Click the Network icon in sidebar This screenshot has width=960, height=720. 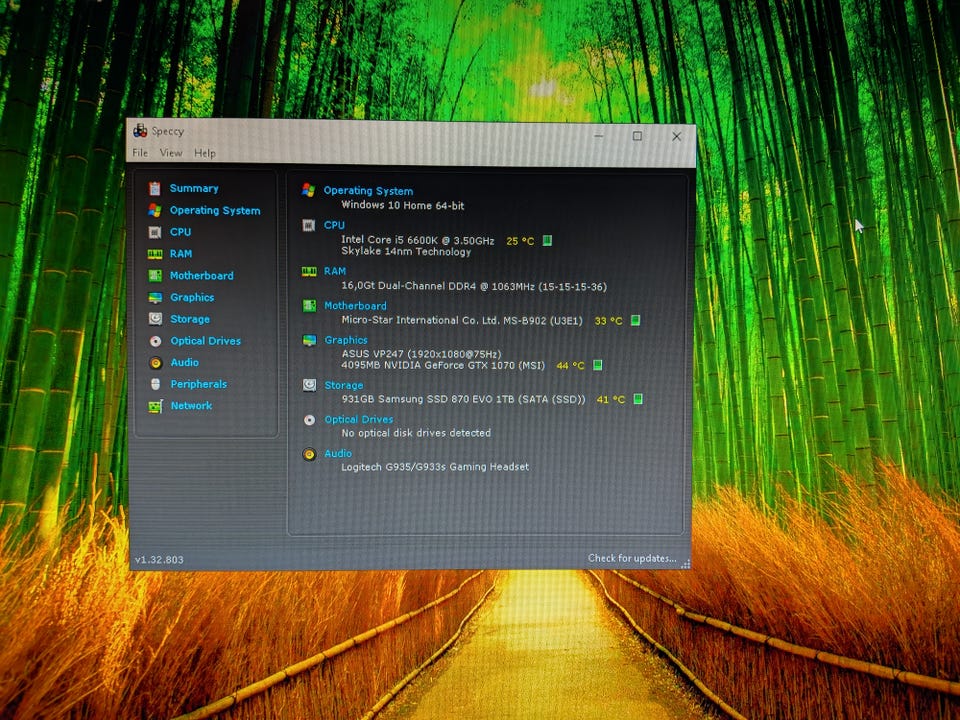click(x=156, y=406)
